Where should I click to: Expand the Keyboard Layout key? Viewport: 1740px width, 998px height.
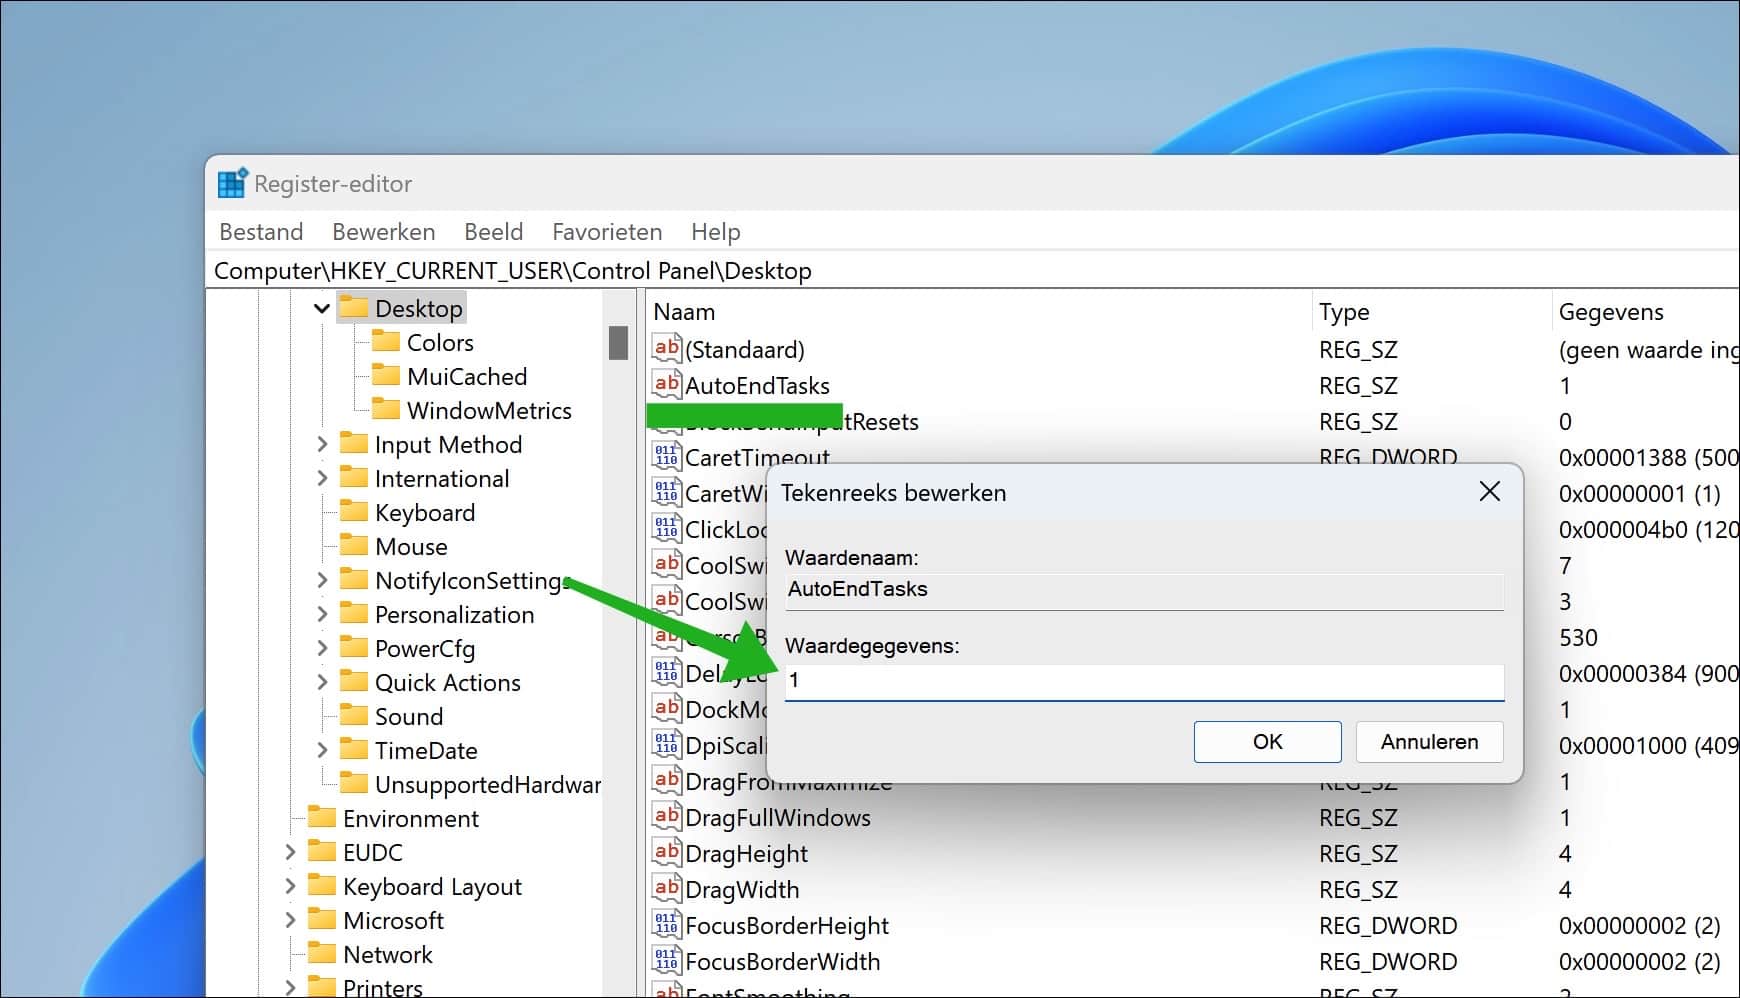pyautogui.click(x=290, y=886)
